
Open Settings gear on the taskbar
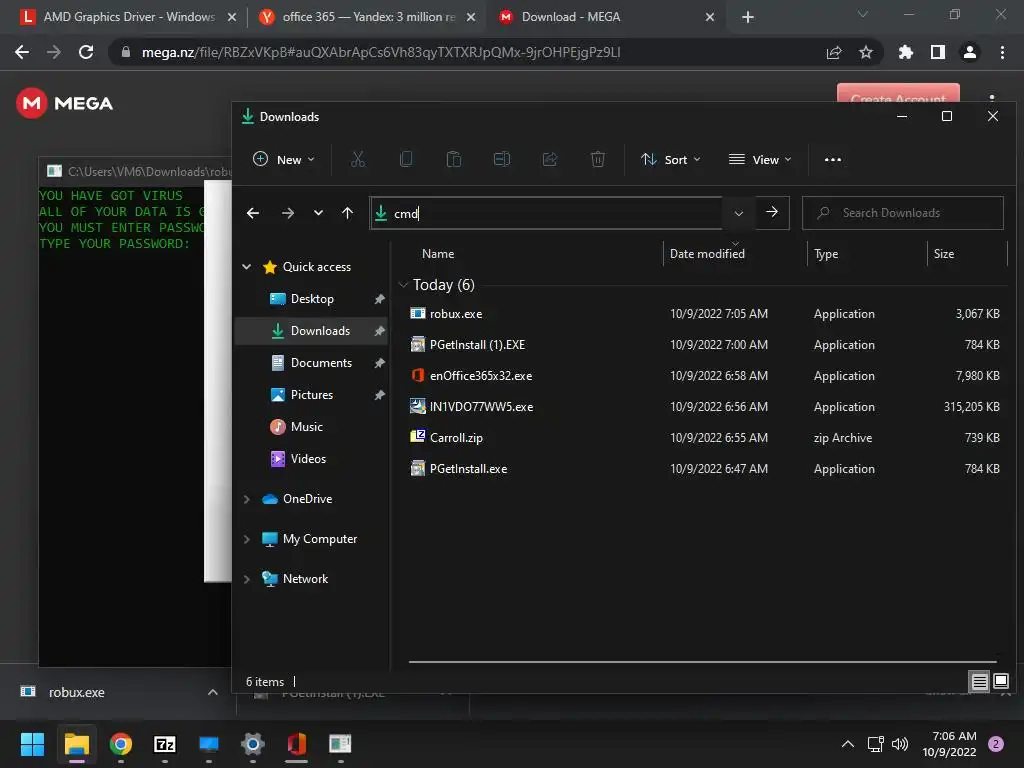click(x=253, y=744)
